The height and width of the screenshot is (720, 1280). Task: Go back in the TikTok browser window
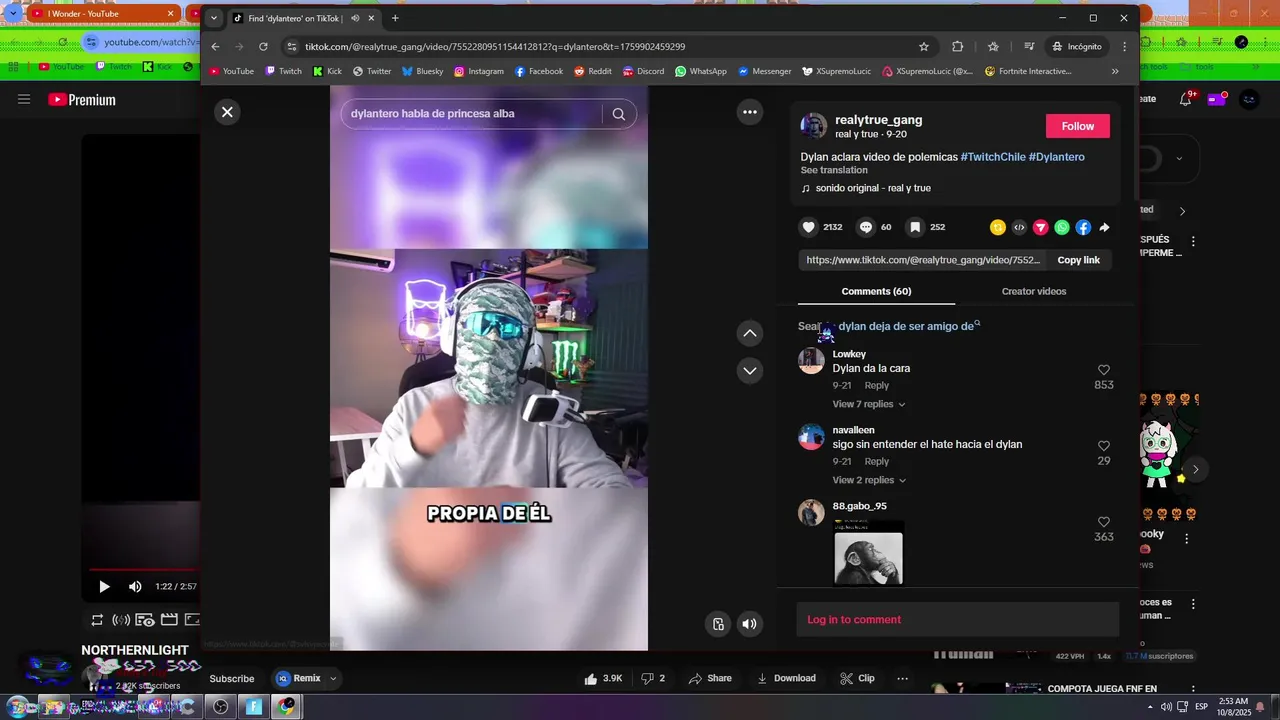pyautogui.click(x=215, y=46)
